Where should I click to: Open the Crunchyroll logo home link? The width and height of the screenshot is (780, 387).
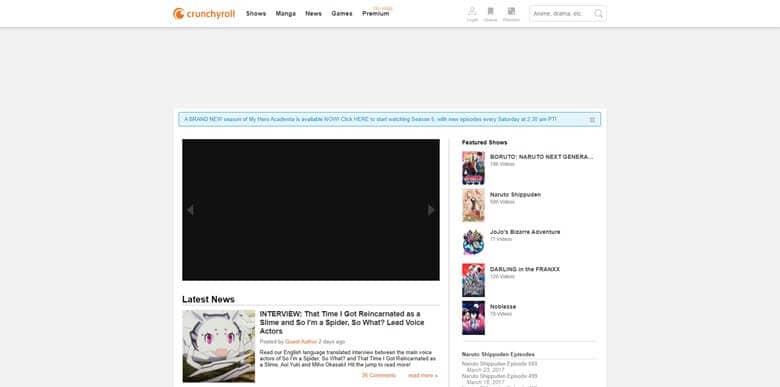click(x=204, y=14)
